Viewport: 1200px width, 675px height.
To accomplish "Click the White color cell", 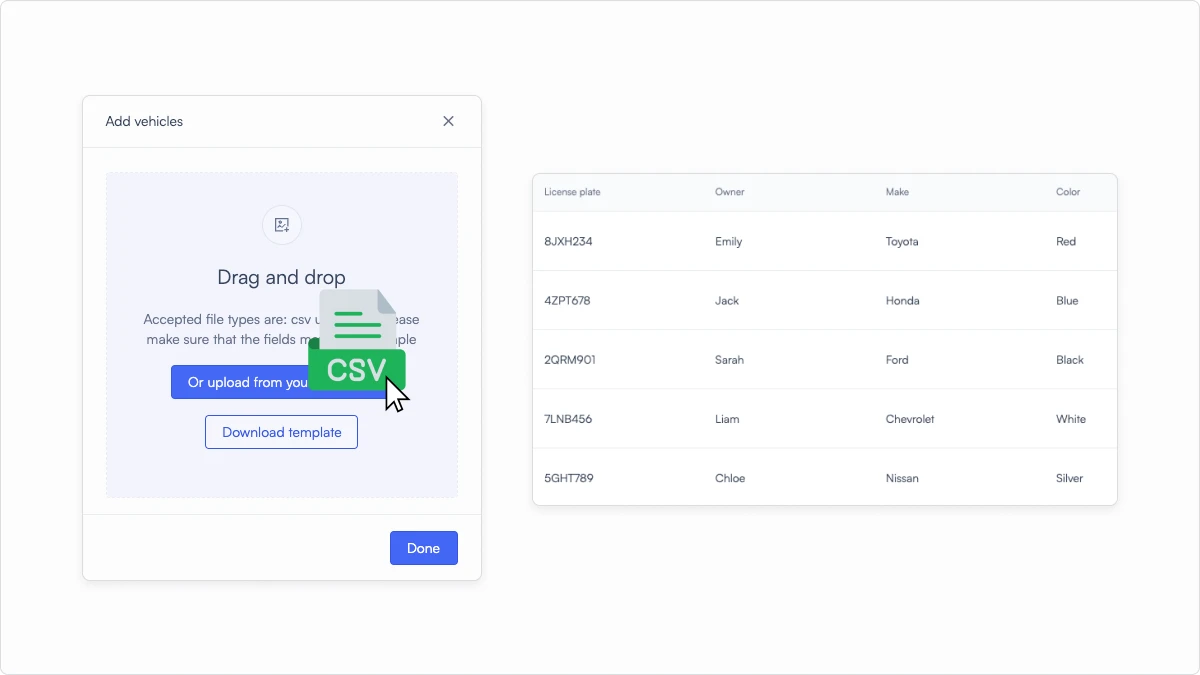I will [1071, 418].
